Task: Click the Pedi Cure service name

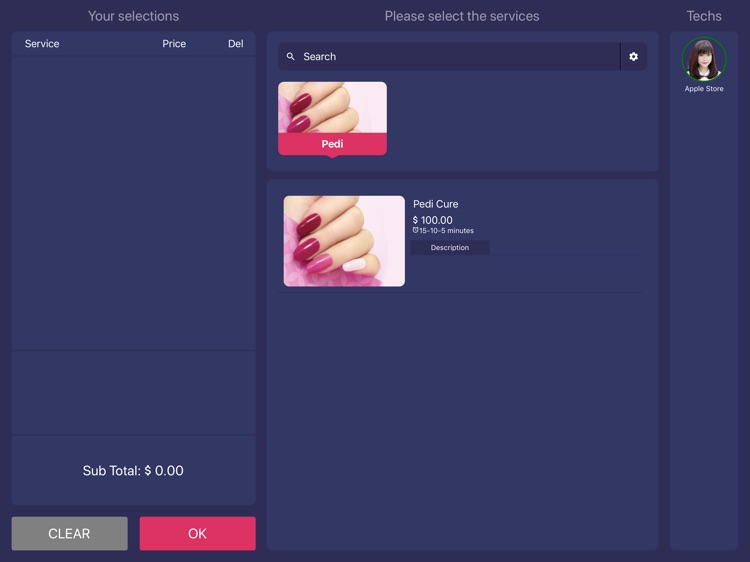Action: click(435, 204)
